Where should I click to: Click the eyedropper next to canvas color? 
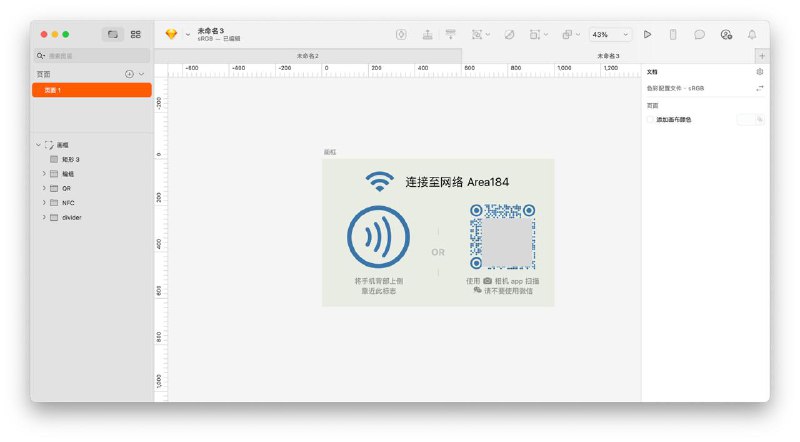tap(760, 119)
